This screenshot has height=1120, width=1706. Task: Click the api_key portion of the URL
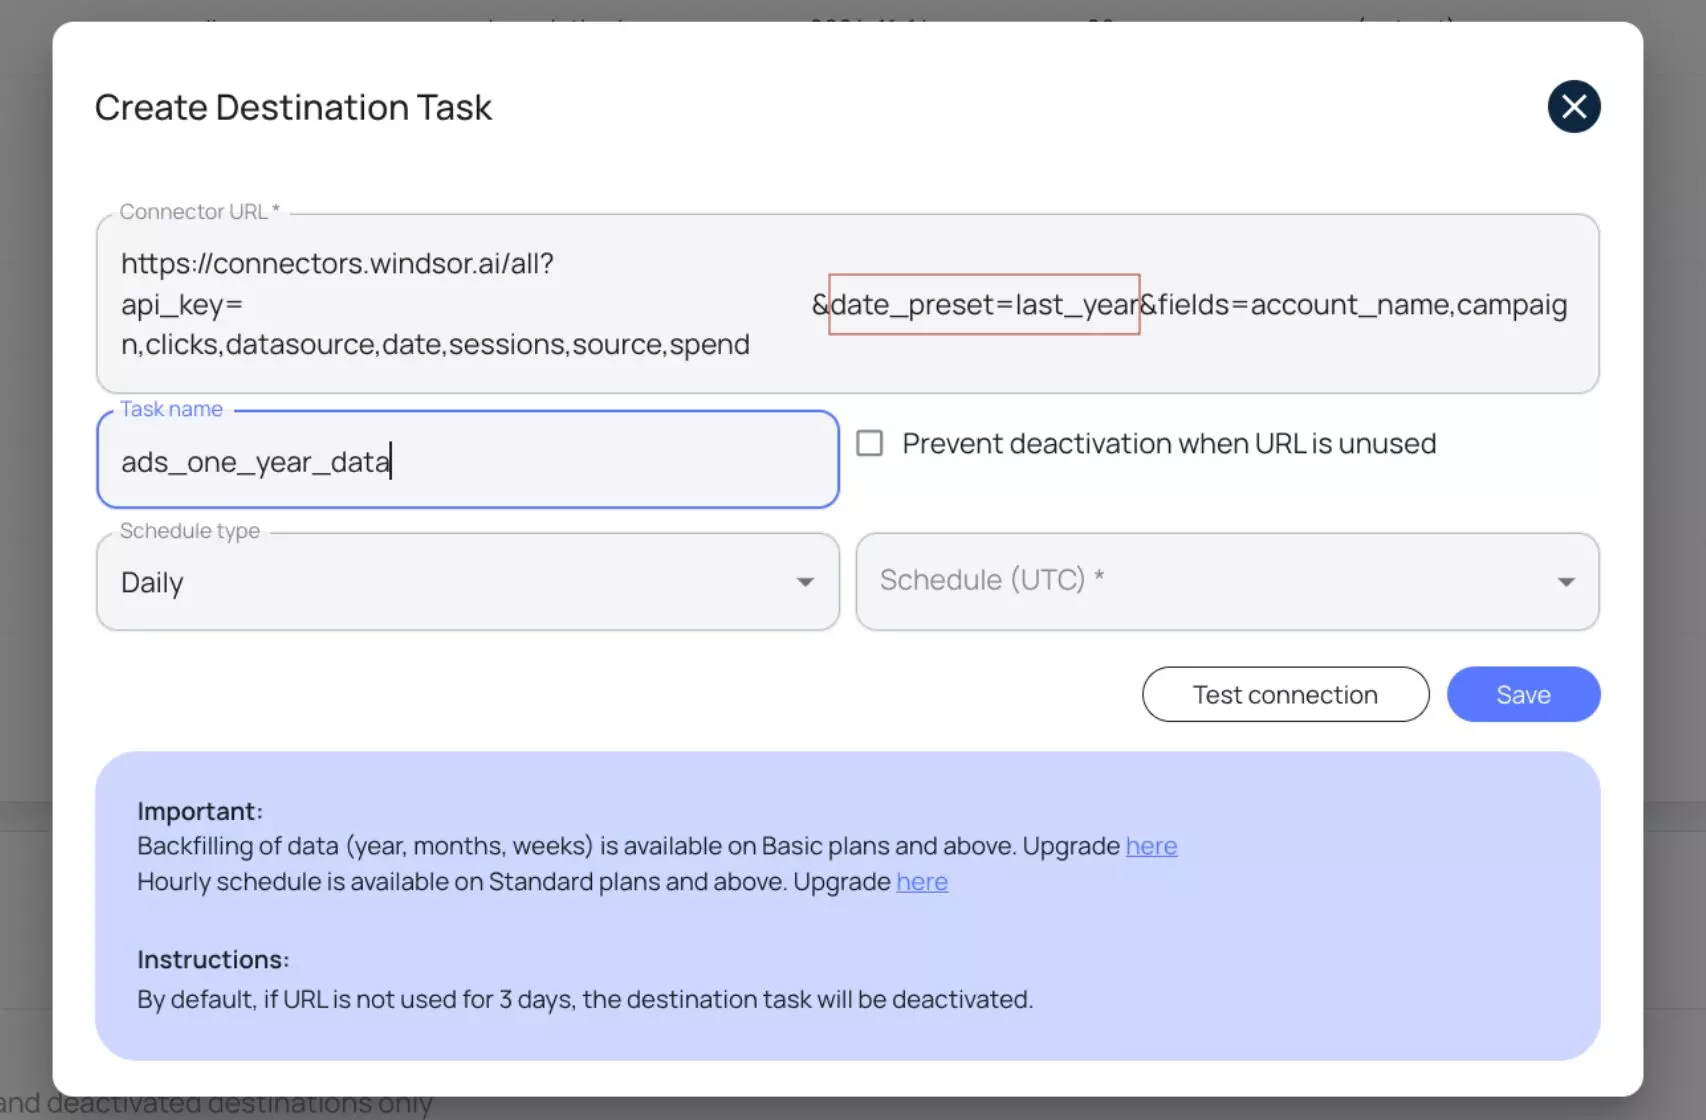point(180,304)
